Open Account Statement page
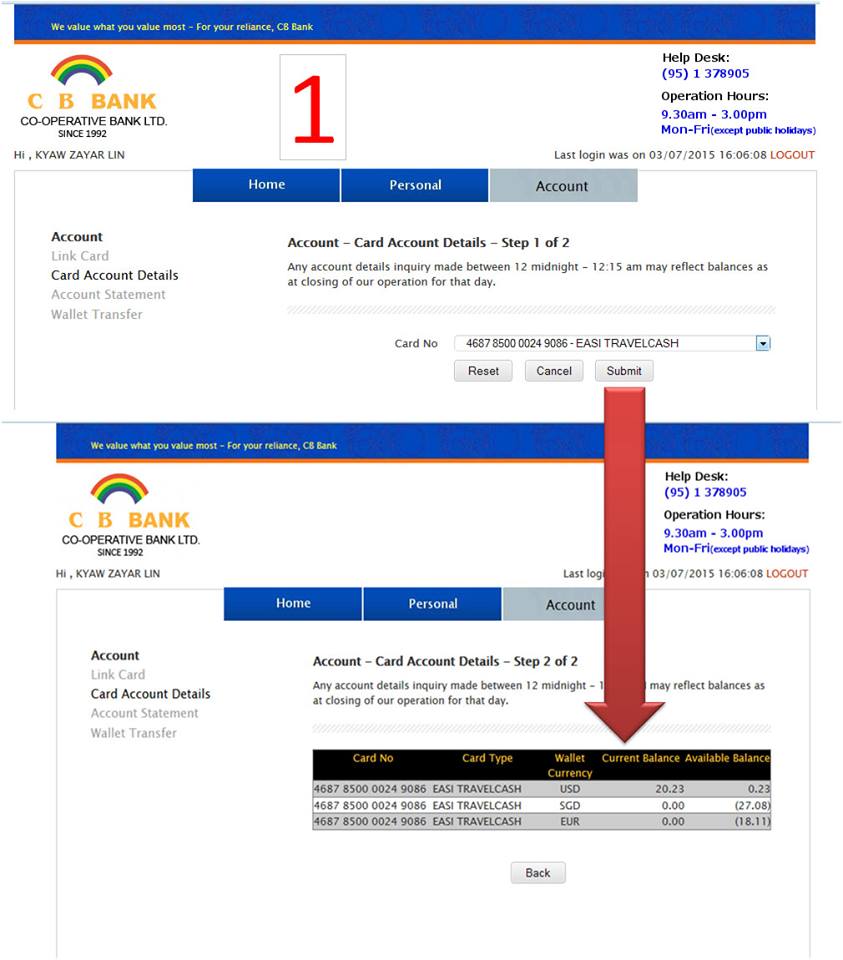The height and width of the screenshot is (960, 843). [108, 294]
